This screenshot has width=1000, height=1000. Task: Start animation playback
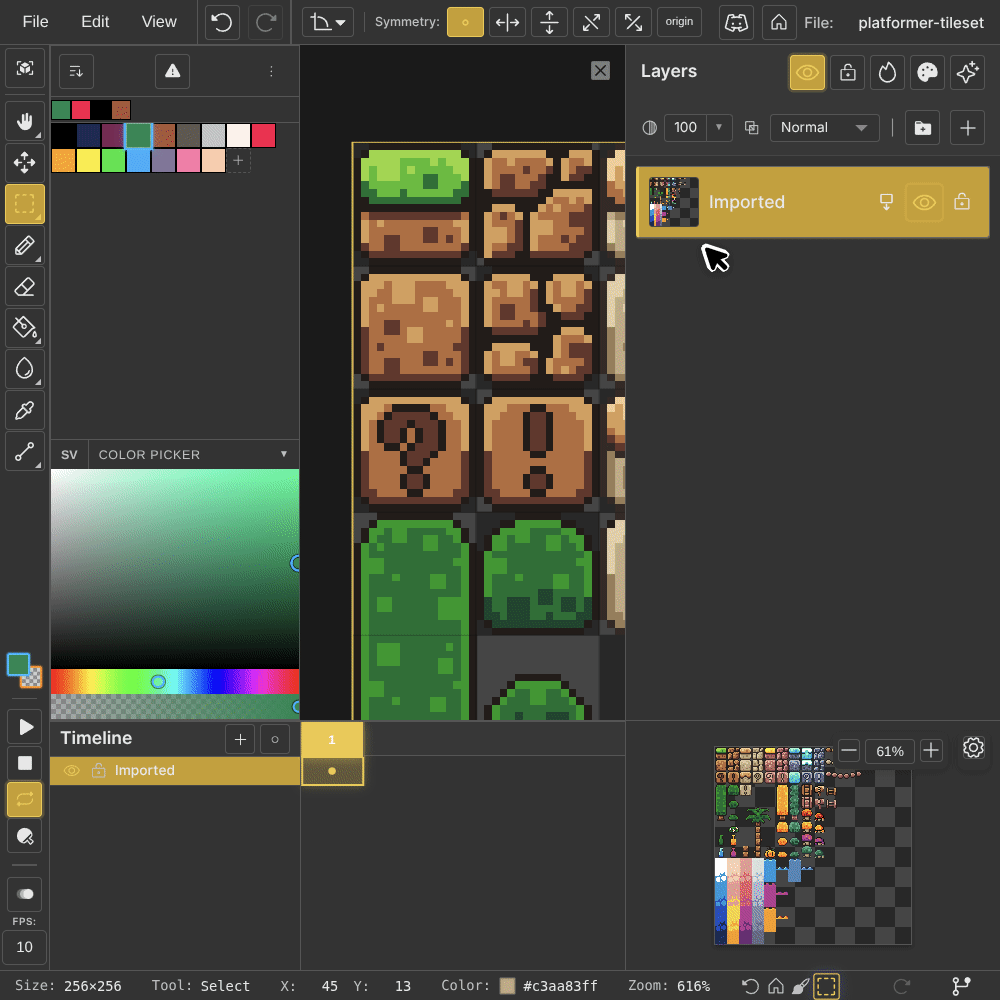pos(25,726)
